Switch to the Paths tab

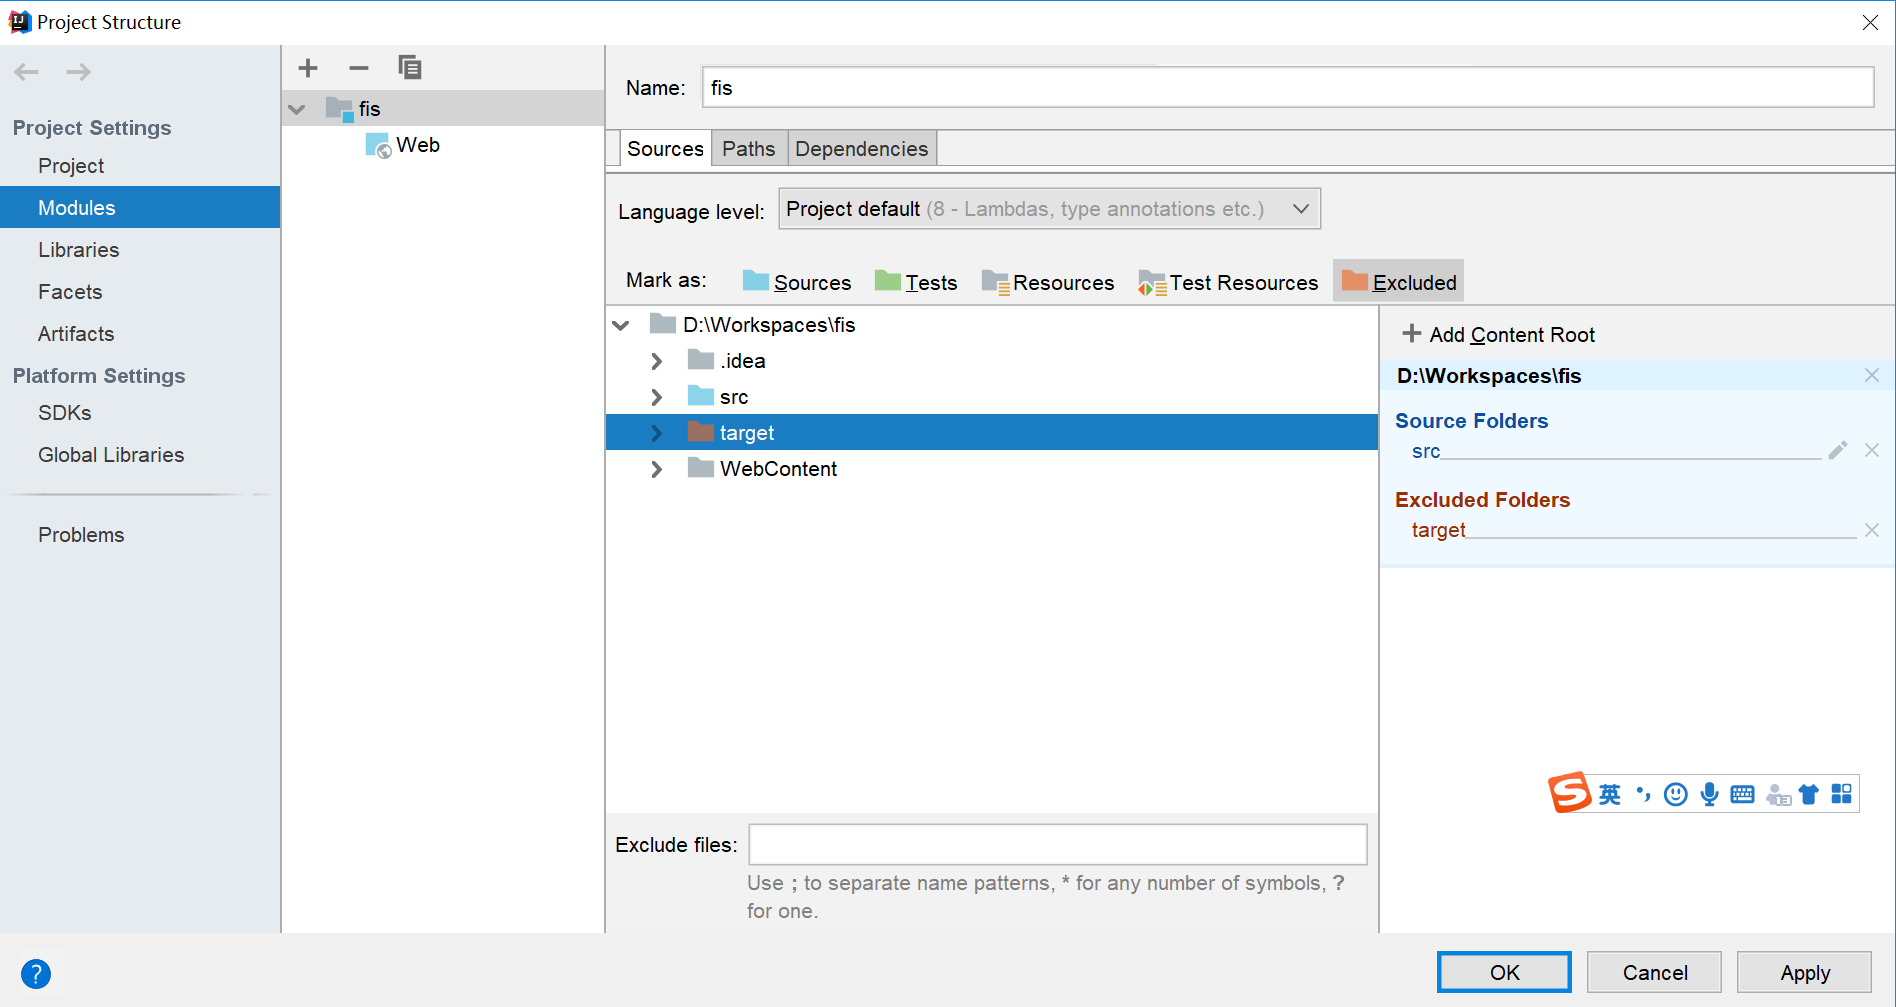pos(749,149)
